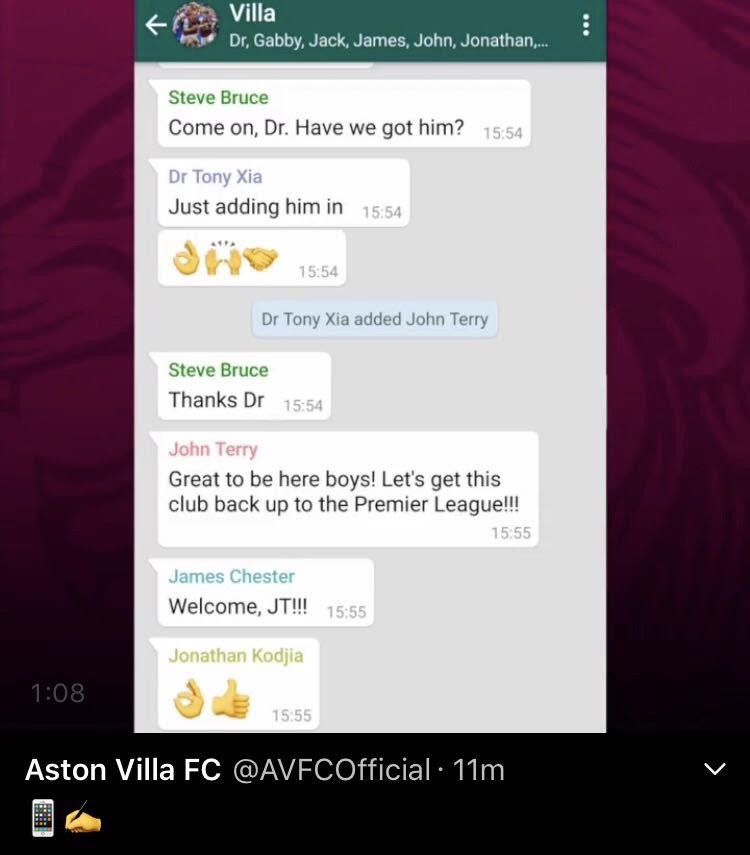Select the @AVFCOfficial handle
Viewport: 750px width, 855px height.
pos(332,769)
